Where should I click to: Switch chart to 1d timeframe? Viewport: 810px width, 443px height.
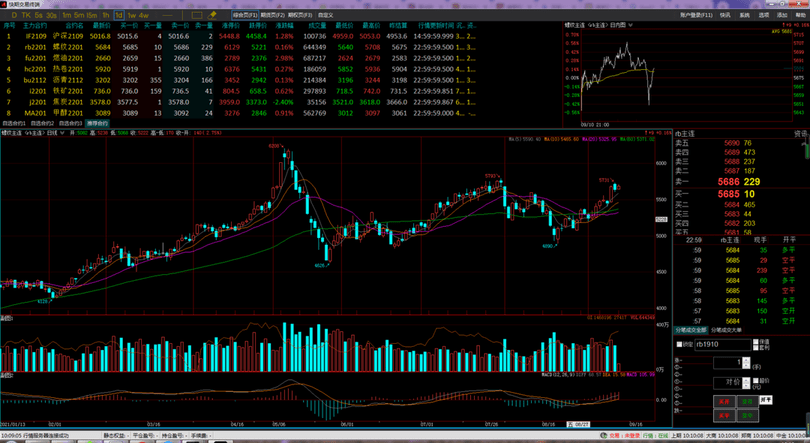tap(119, 16)
